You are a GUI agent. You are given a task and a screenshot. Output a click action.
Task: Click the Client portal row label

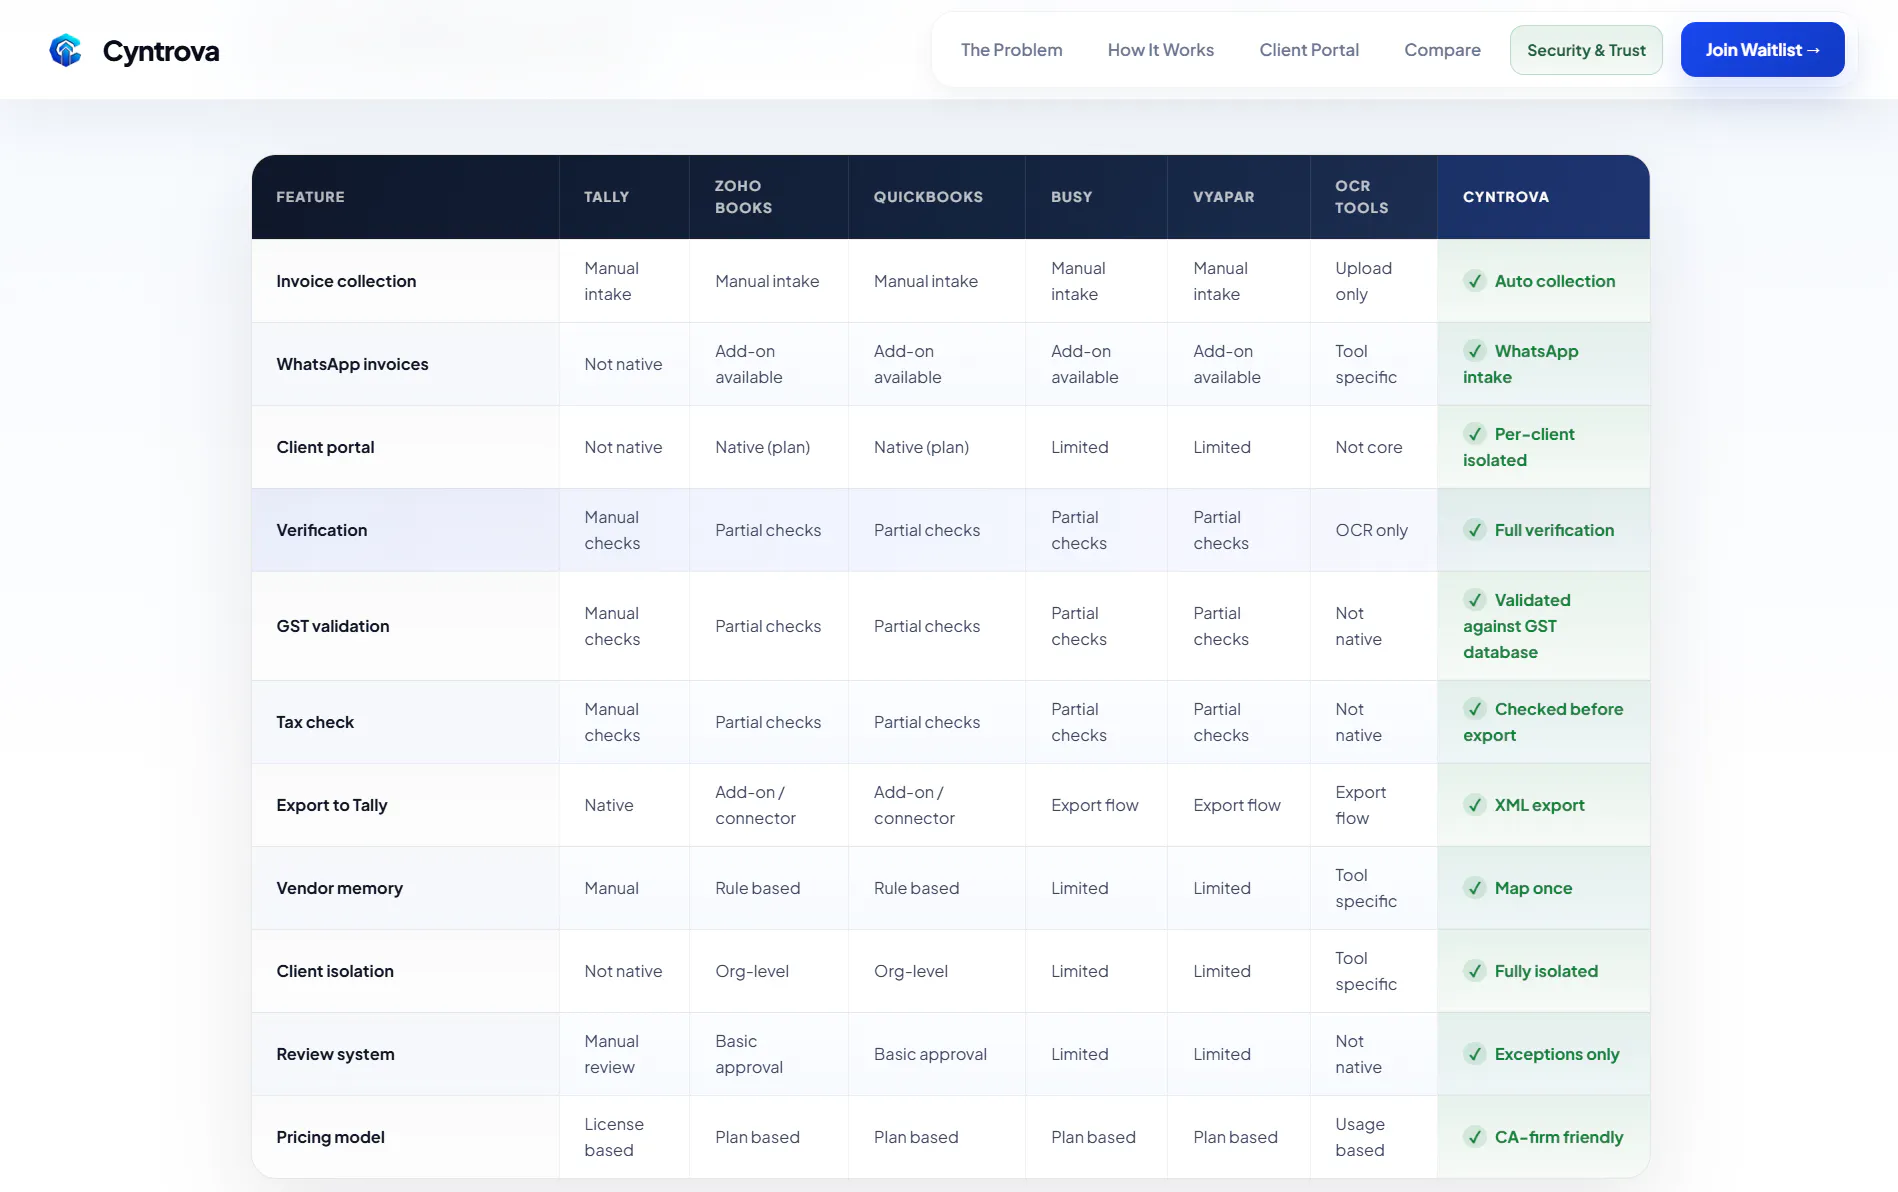point(325,447)
